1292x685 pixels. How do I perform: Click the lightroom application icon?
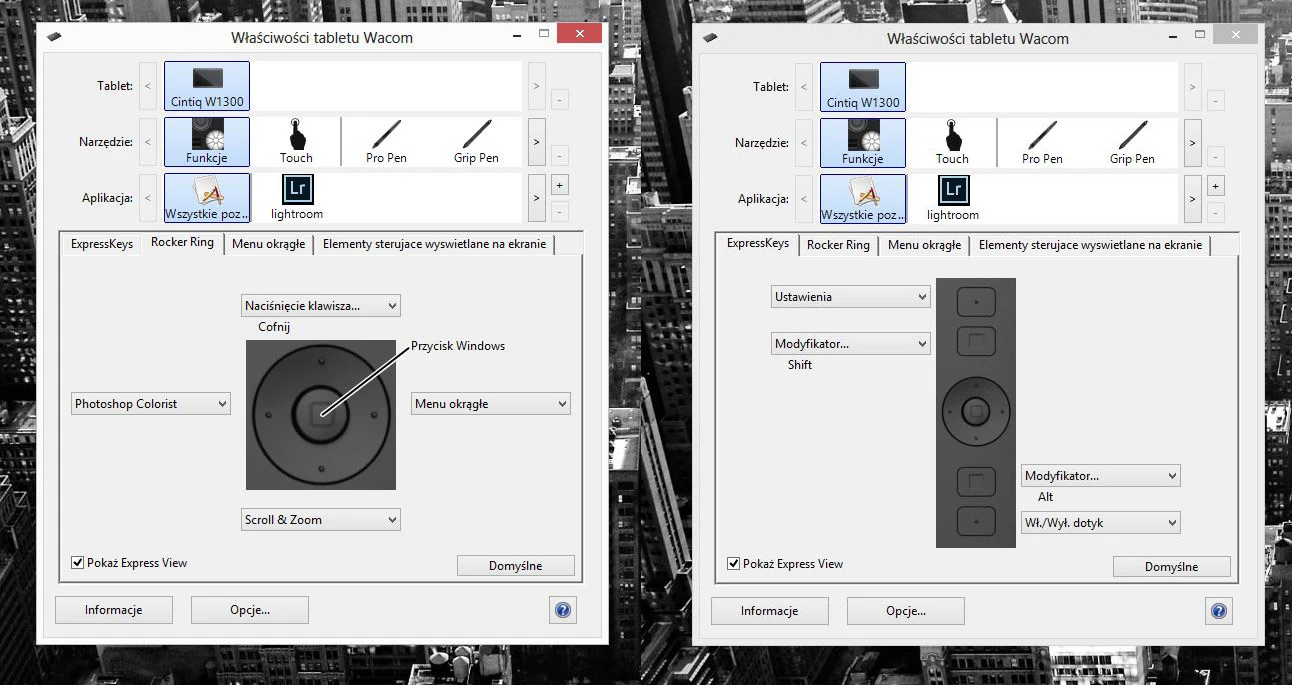click(x=296, y=197)
